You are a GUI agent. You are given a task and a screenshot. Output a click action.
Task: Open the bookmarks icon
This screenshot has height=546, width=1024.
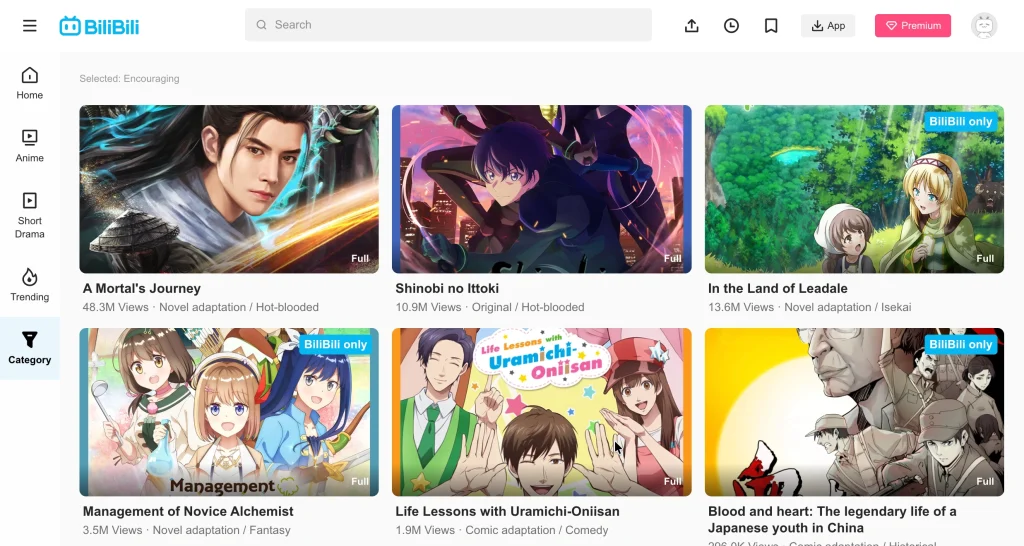tap(771, 25)
